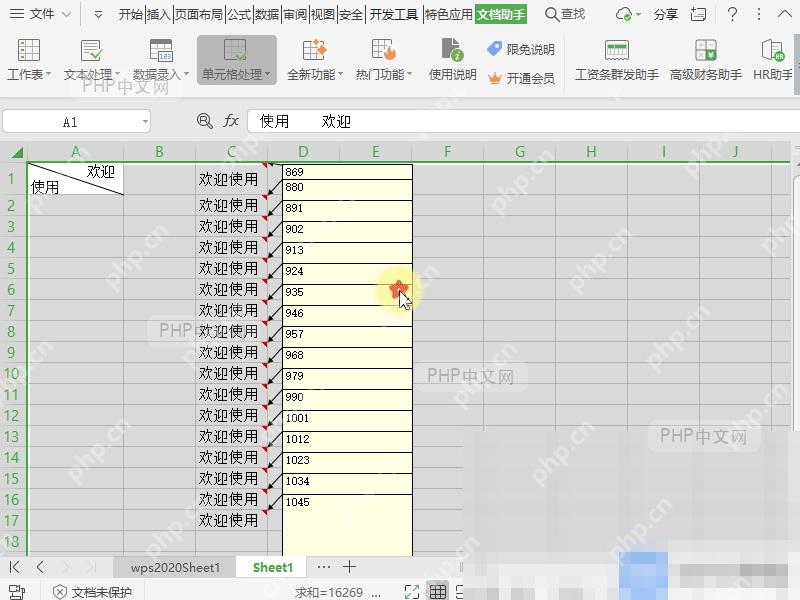Click the 数据录入 icon
Image resolution: width=800 pixels, height=600 pixels.
(x=161, y=51)
